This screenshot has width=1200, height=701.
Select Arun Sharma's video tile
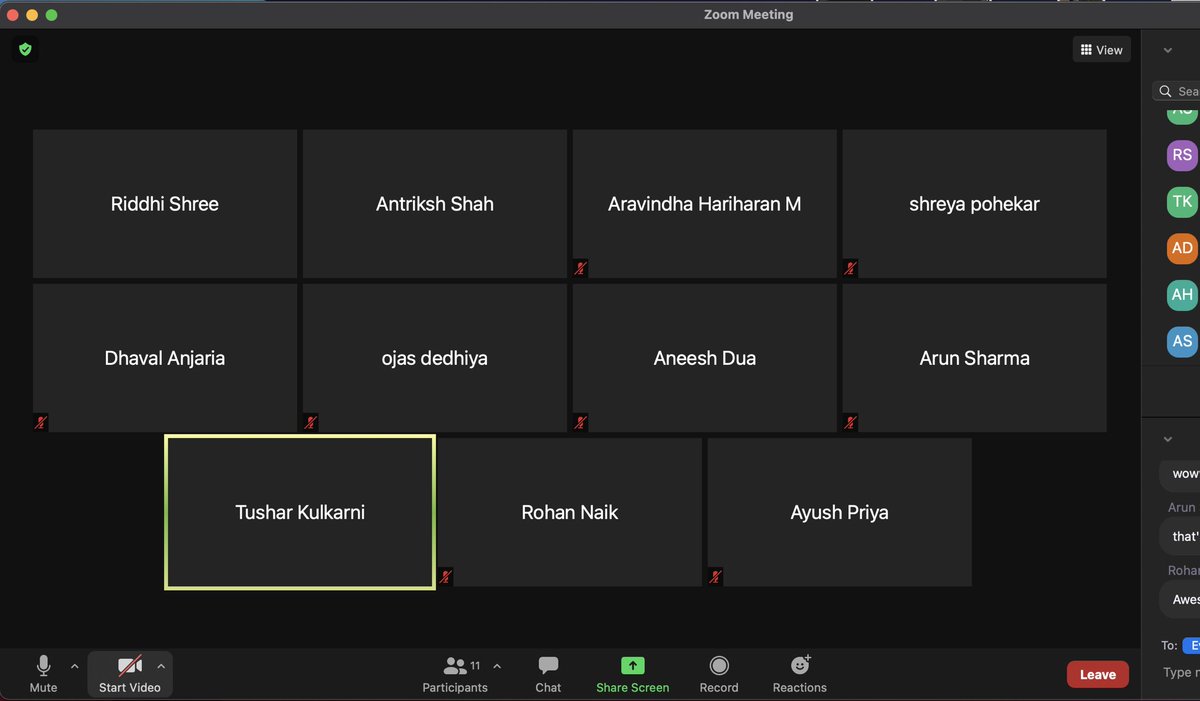[974, 358]
